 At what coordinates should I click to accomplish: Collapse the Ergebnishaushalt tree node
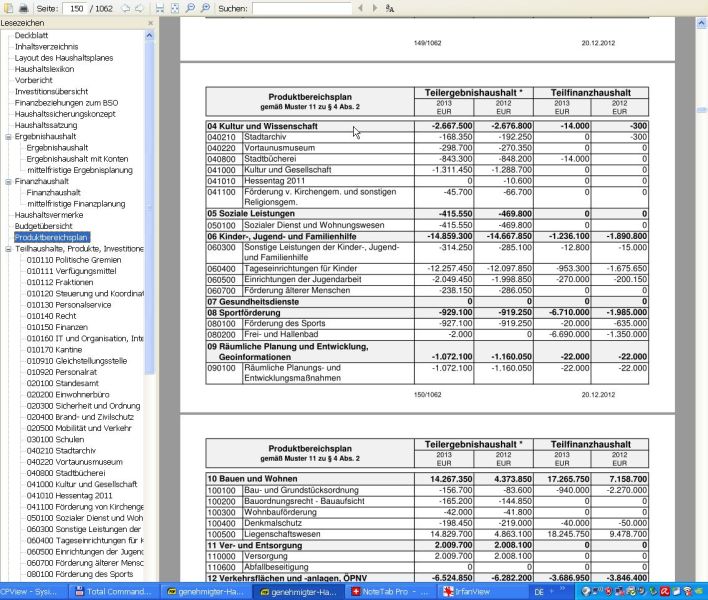[x=8, y=137]
